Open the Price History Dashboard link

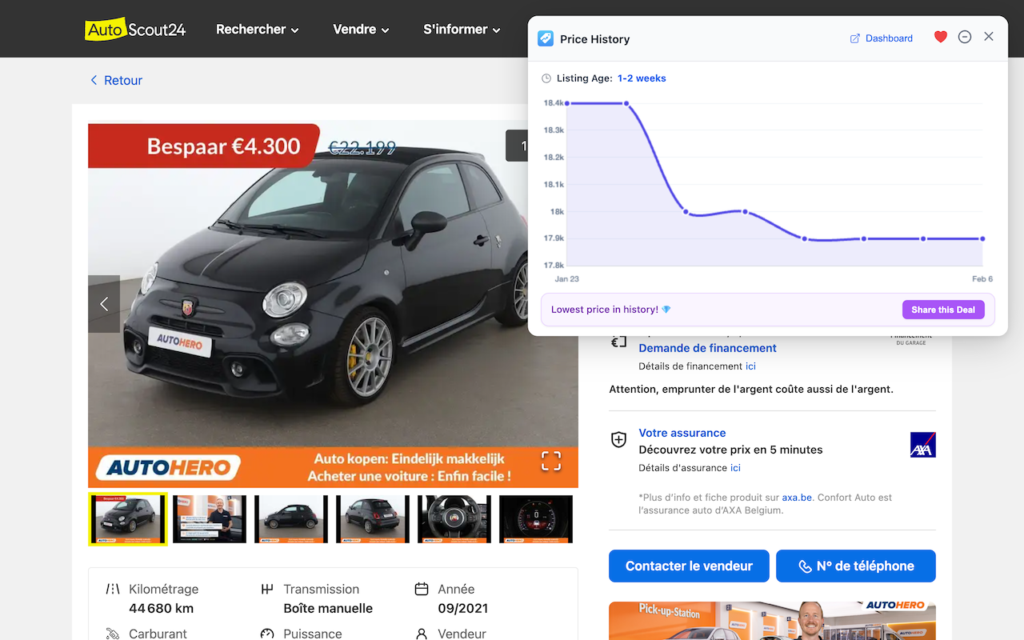881,38
